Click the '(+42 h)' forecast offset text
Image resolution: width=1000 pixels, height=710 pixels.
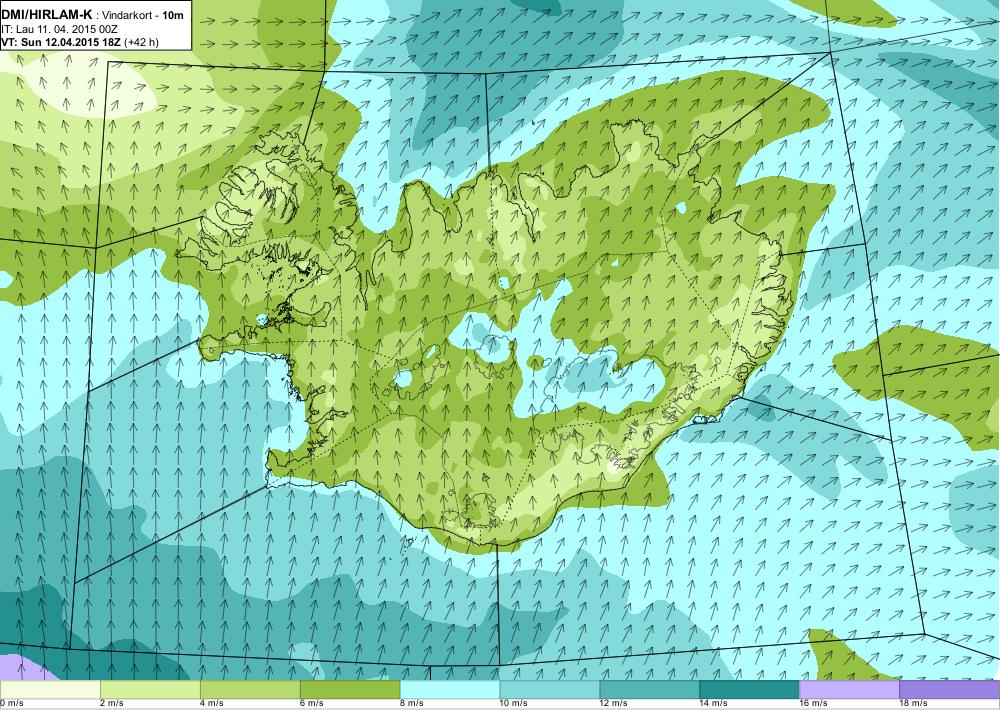142,43
